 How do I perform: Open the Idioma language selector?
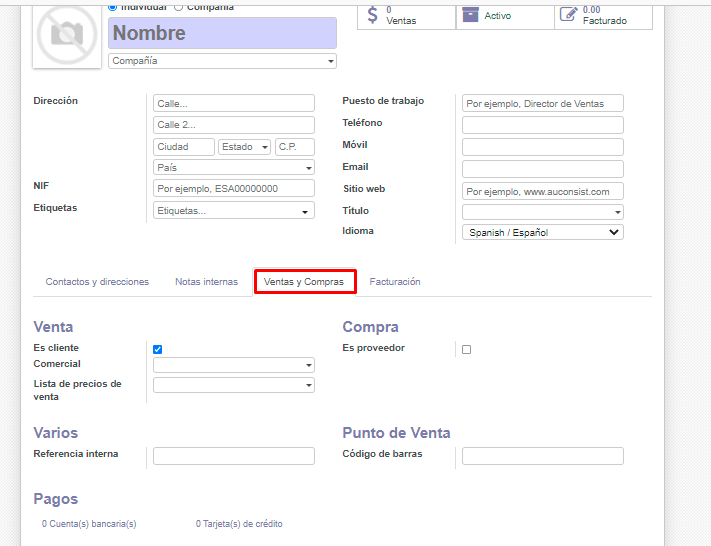pyautogui.click(x=542, y=232)
